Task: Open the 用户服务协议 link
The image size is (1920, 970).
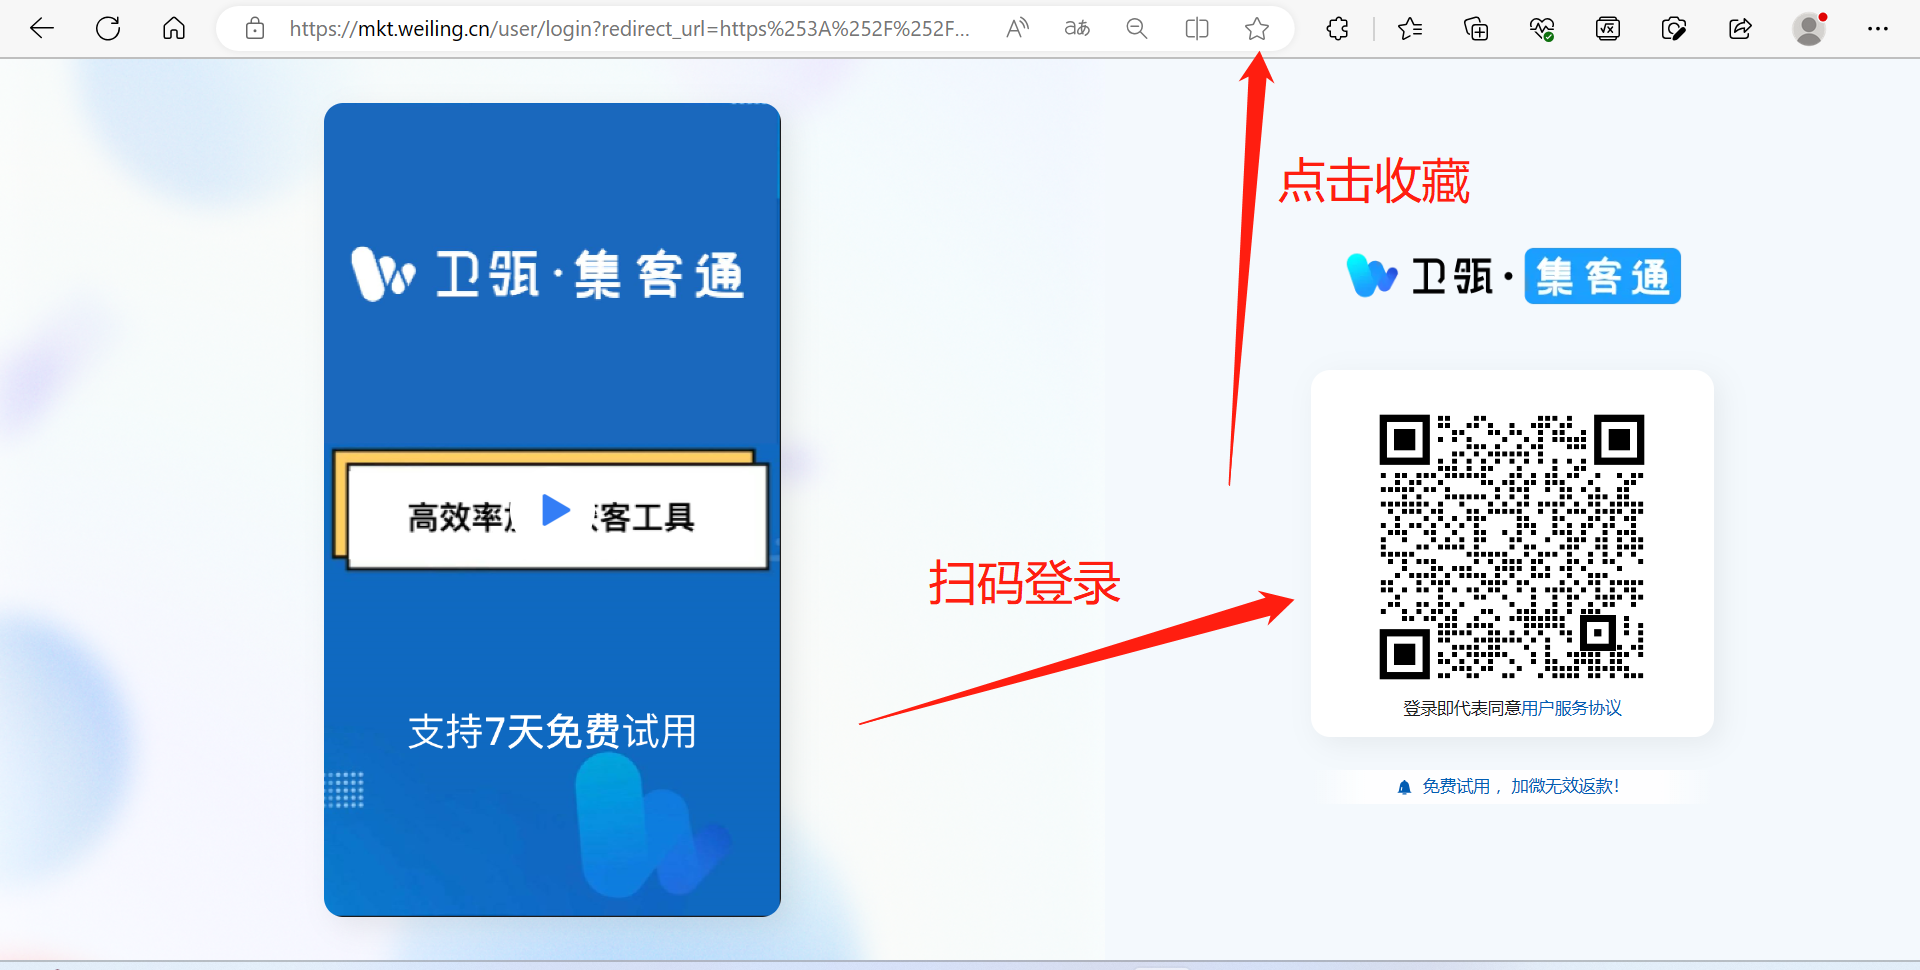Action: (x=1571, y=708)
